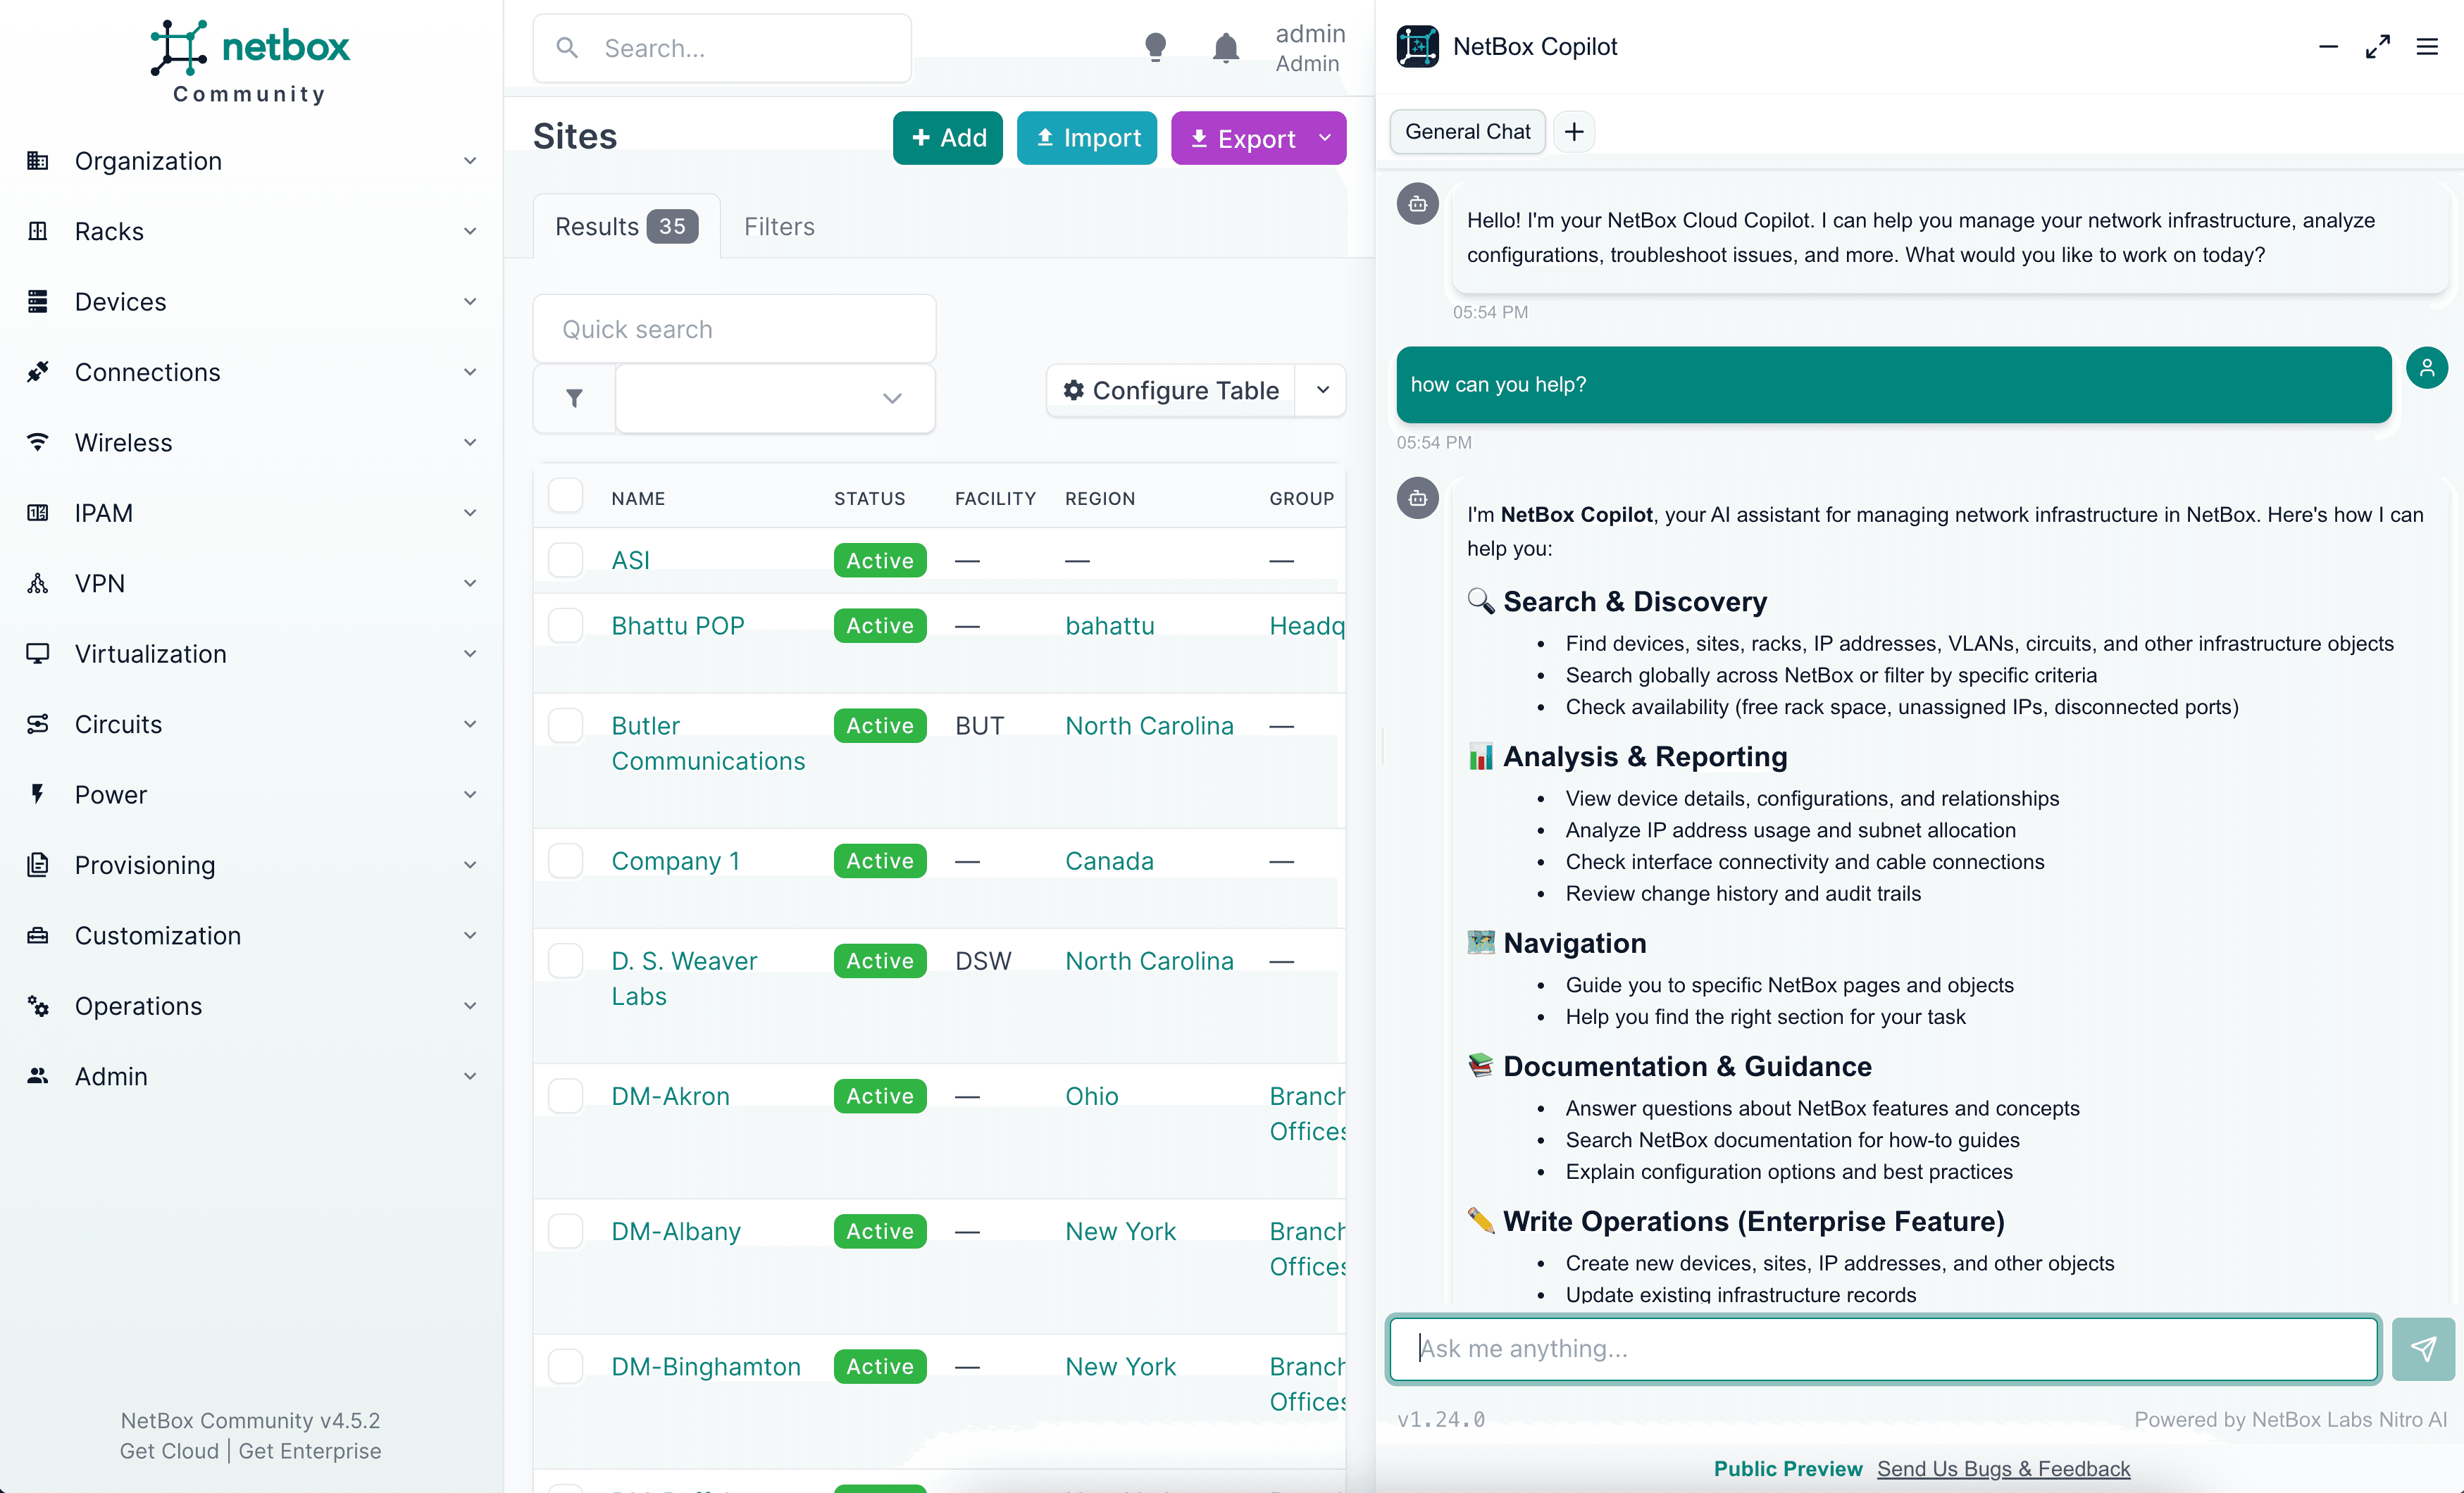Expand the Devices menu chevron
The width and height of the screenshot is (2464, 1493).
(470, 302)
